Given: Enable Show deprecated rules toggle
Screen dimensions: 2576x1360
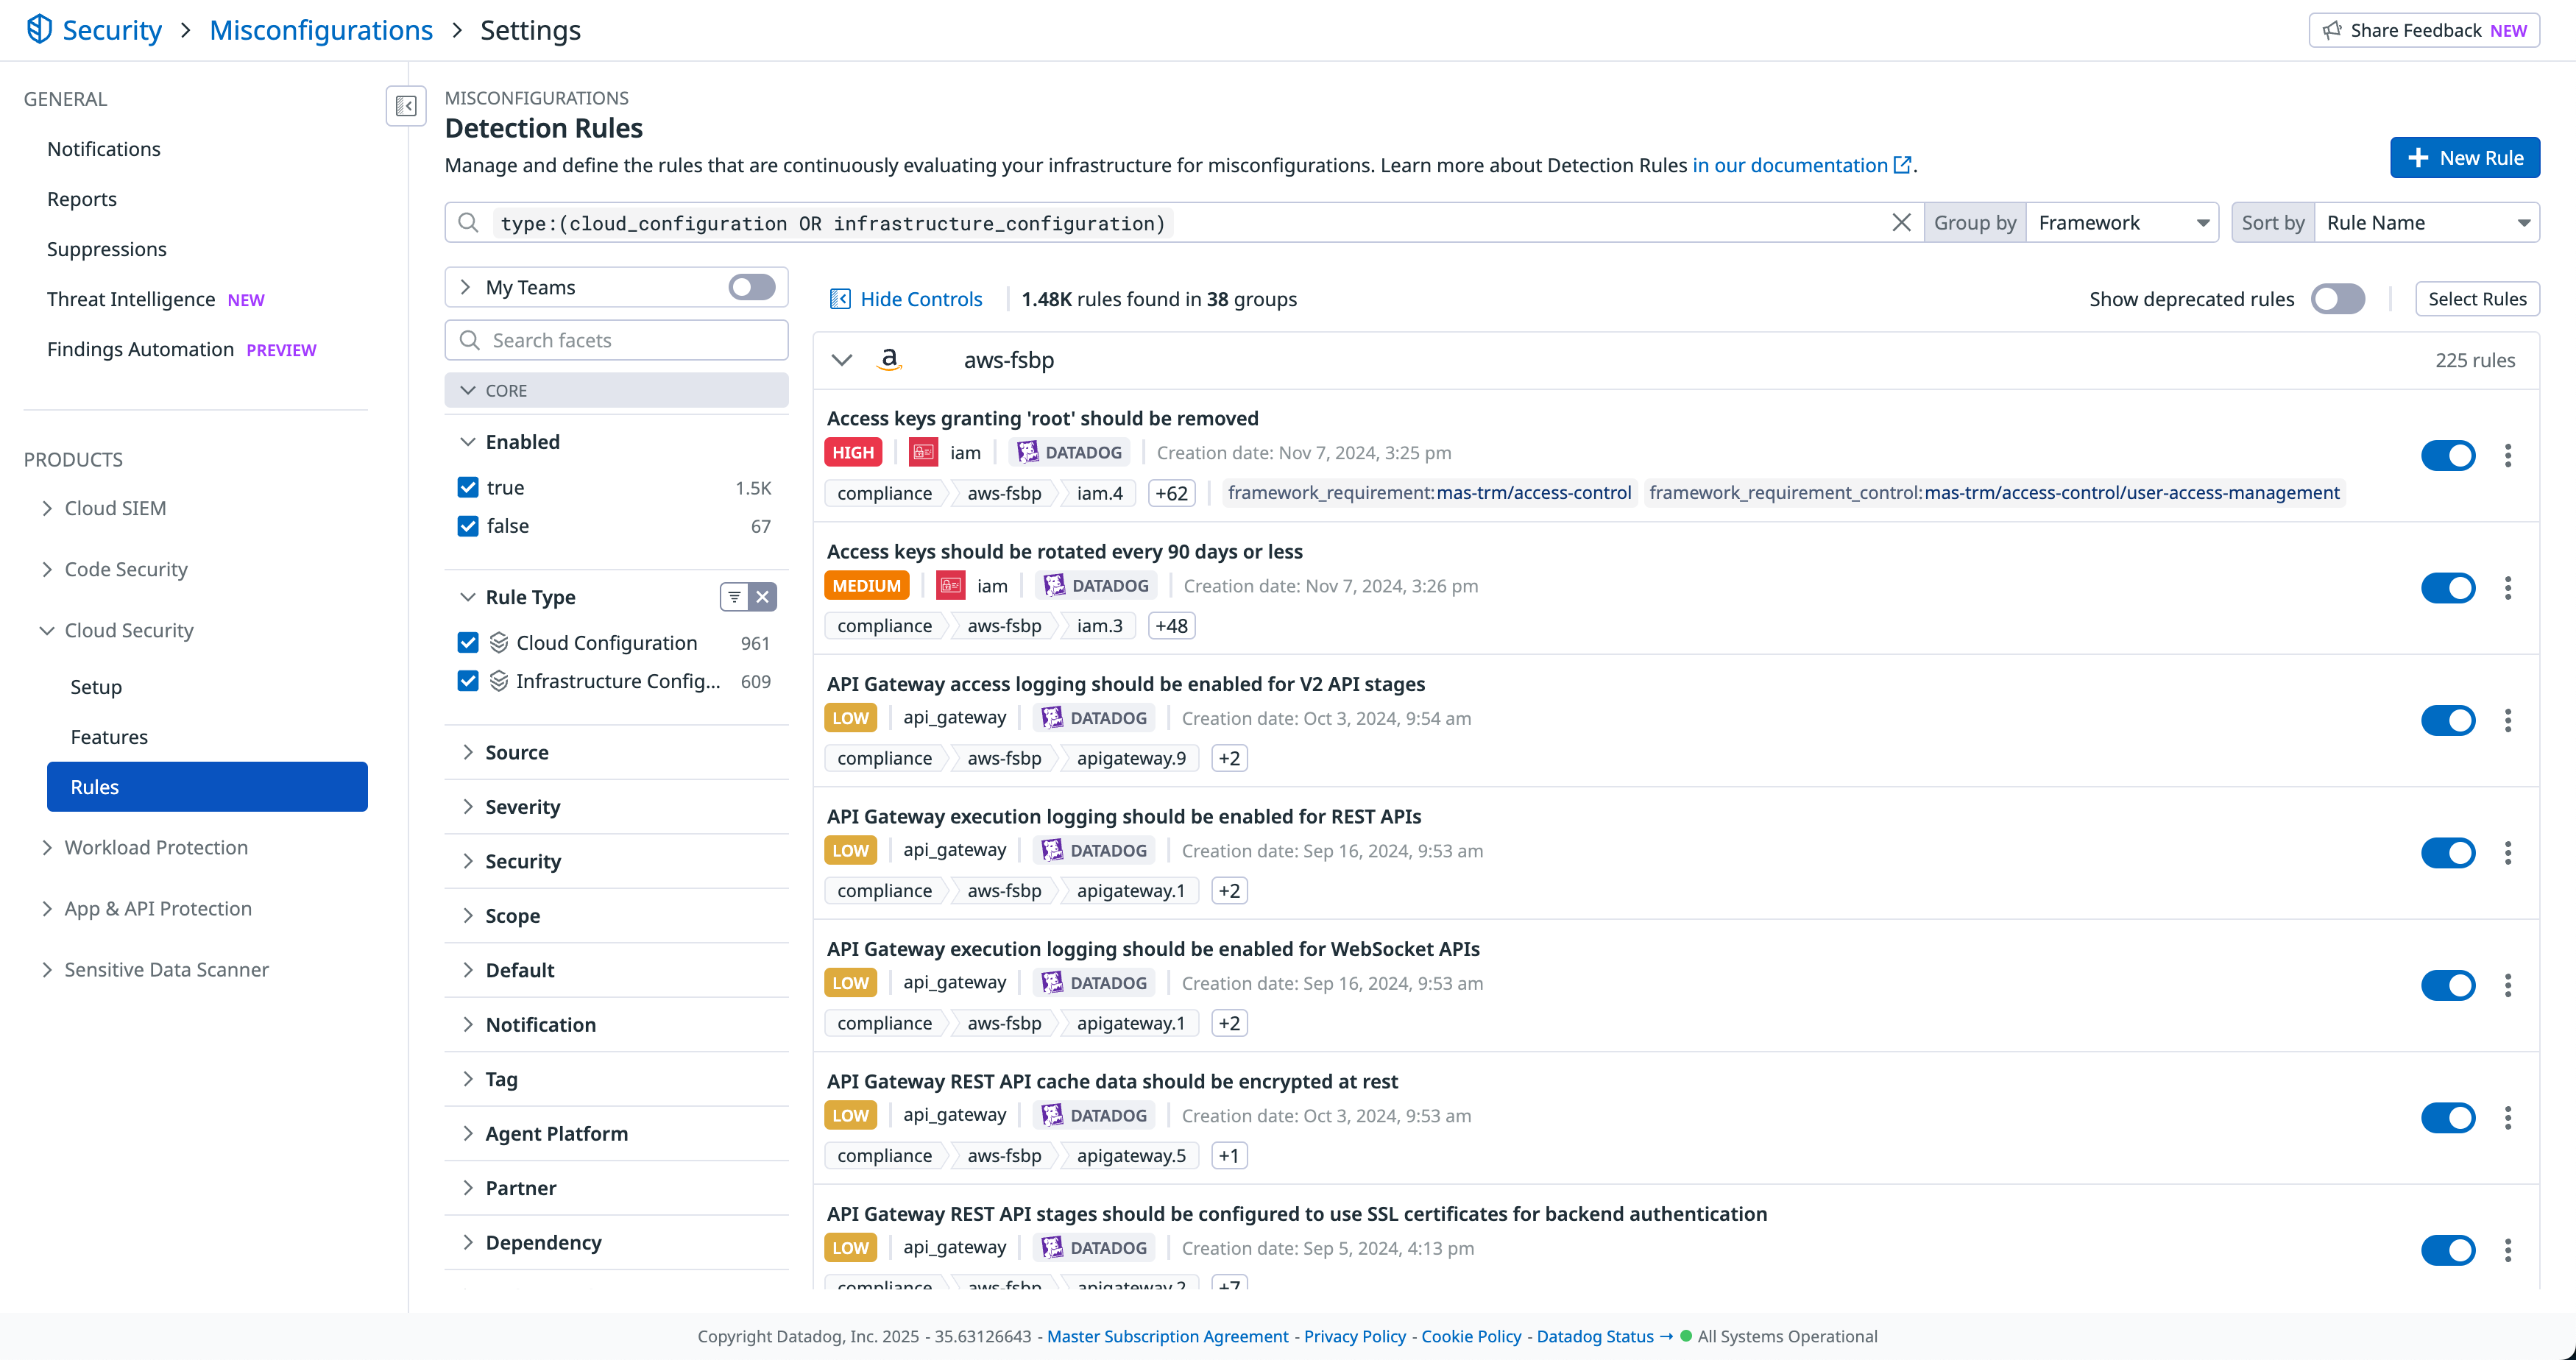Looking at the screenshot, I should (2337, 299).
